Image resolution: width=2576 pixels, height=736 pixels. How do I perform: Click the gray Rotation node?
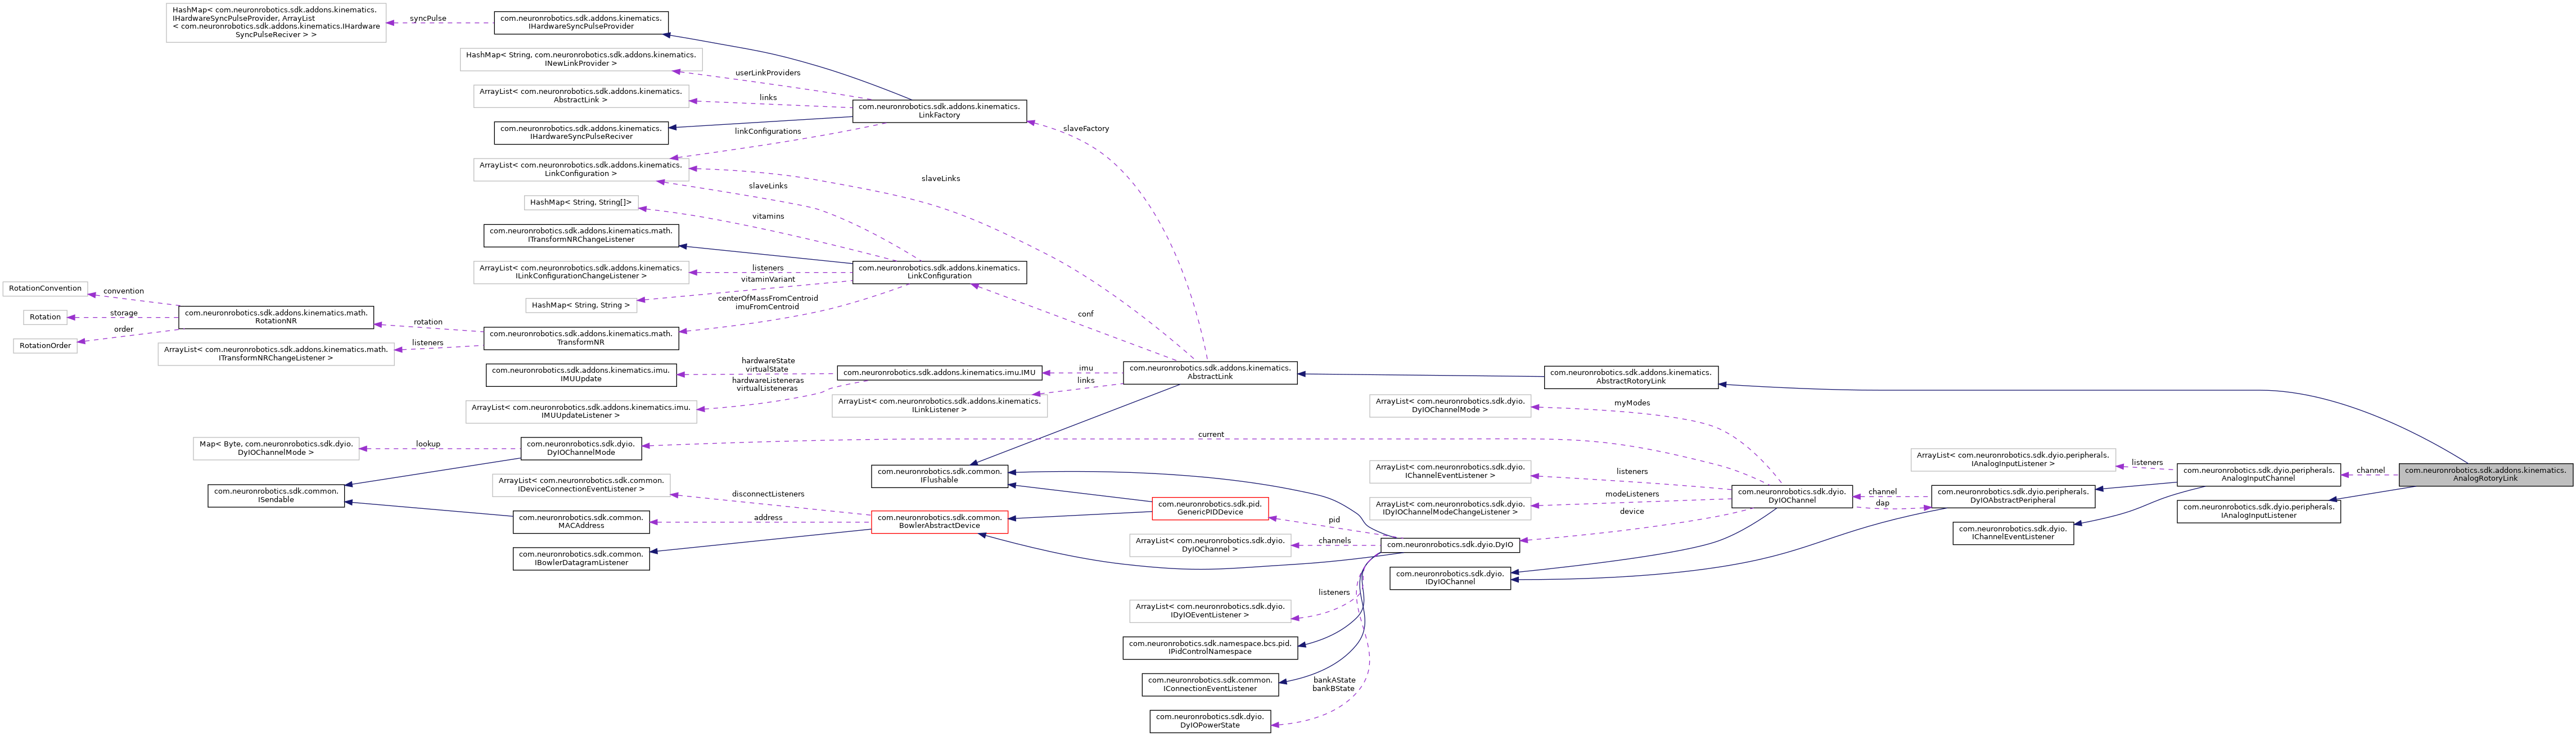pyautogui.click(x=45, y=317)
